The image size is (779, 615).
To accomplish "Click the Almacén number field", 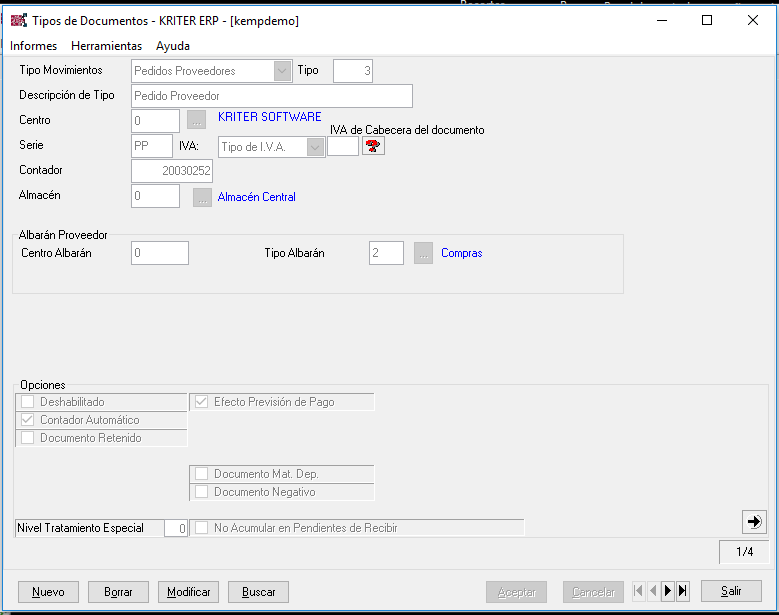I will (x=156, y=196).
